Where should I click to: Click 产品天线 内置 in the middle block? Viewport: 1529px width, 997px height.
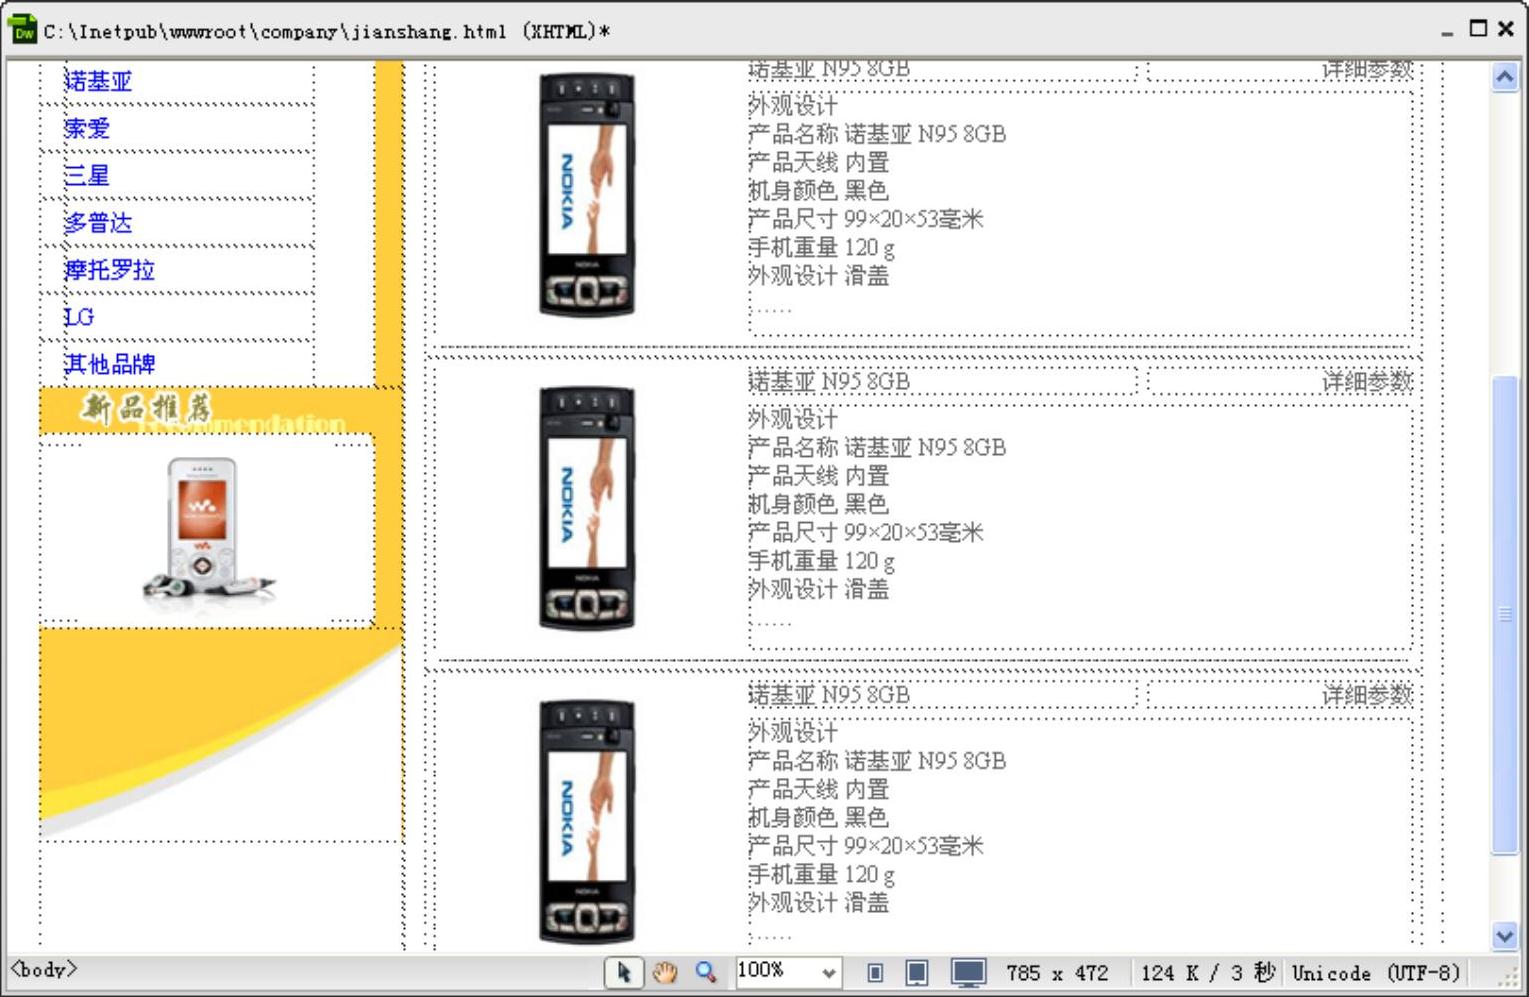pos(818,476)
